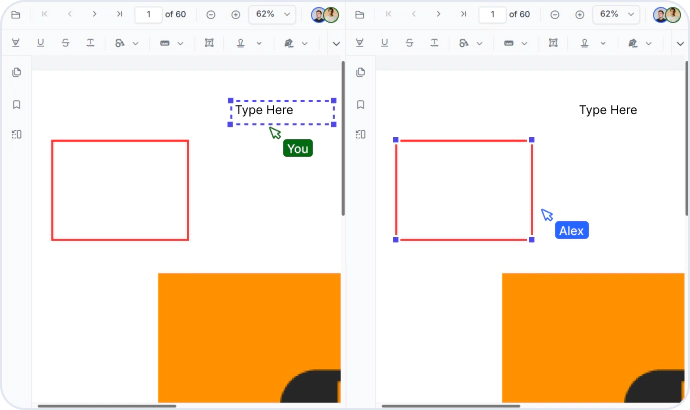Open the 62% zoom dropdown in right pane
690x410 pixels.
point(616,15)
